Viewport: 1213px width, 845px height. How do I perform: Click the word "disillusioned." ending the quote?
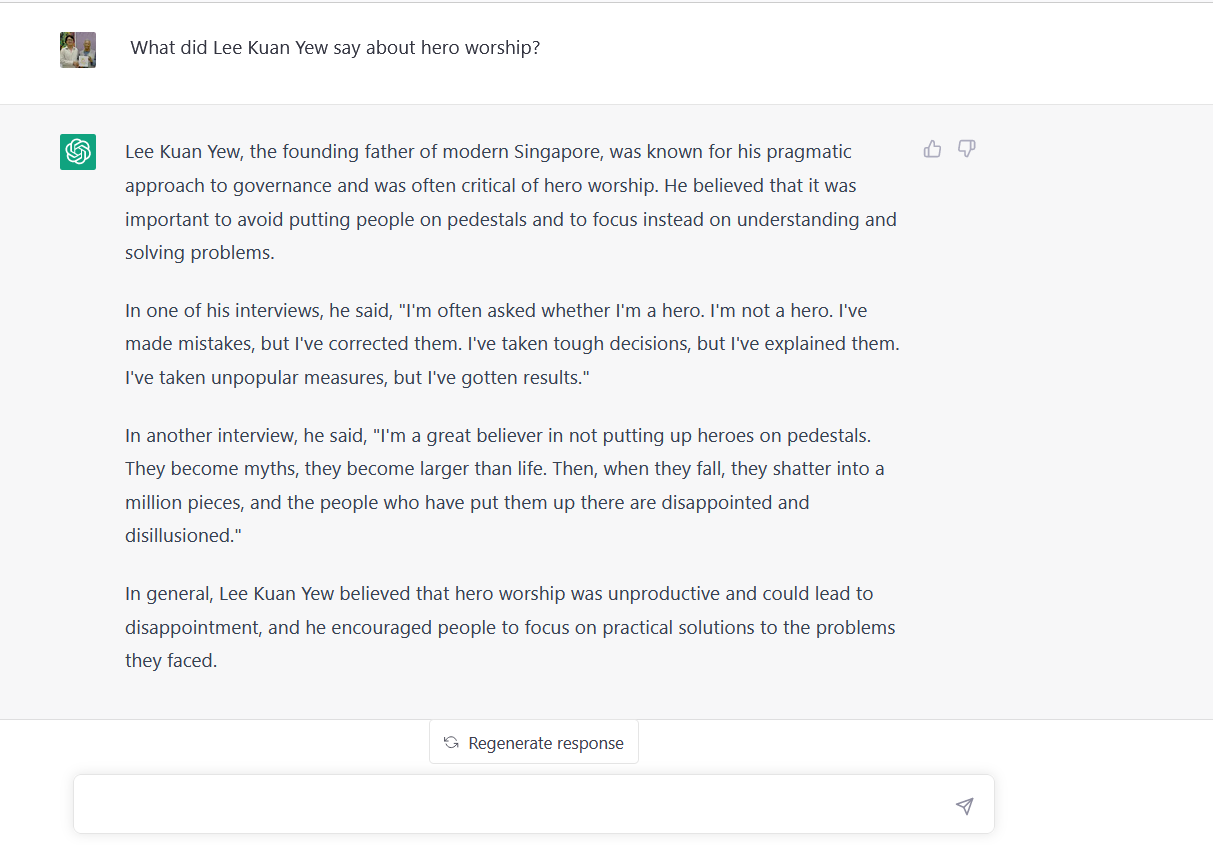(x=184, y=536)
